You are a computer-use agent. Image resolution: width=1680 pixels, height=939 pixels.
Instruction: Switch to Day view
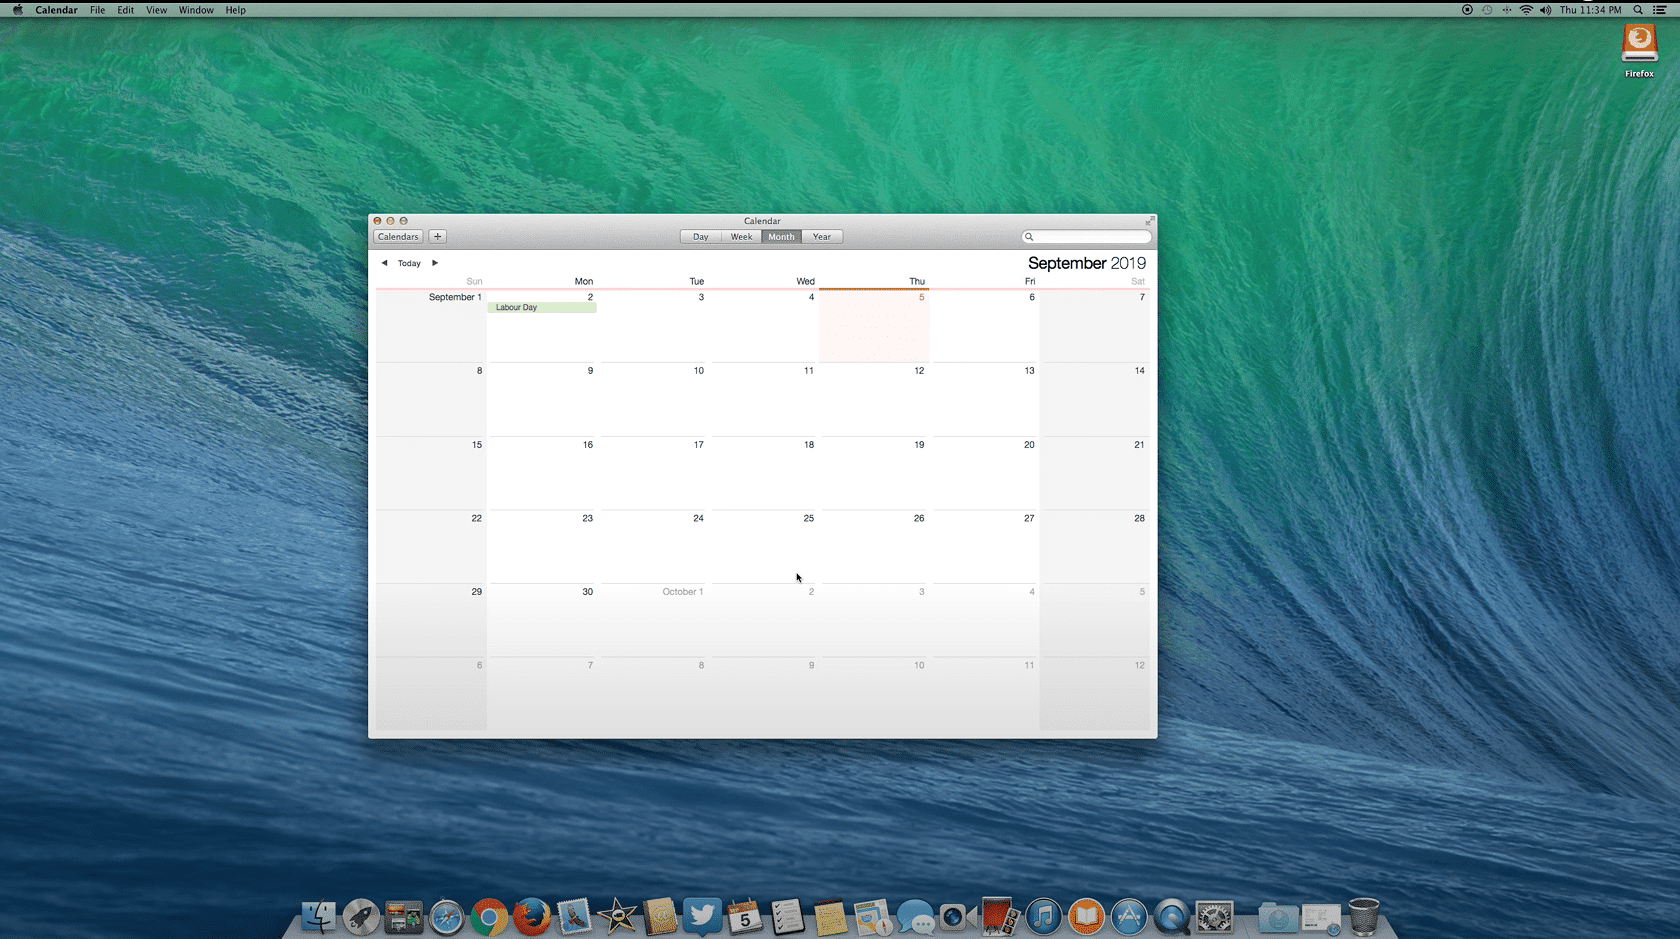point(700,237)
